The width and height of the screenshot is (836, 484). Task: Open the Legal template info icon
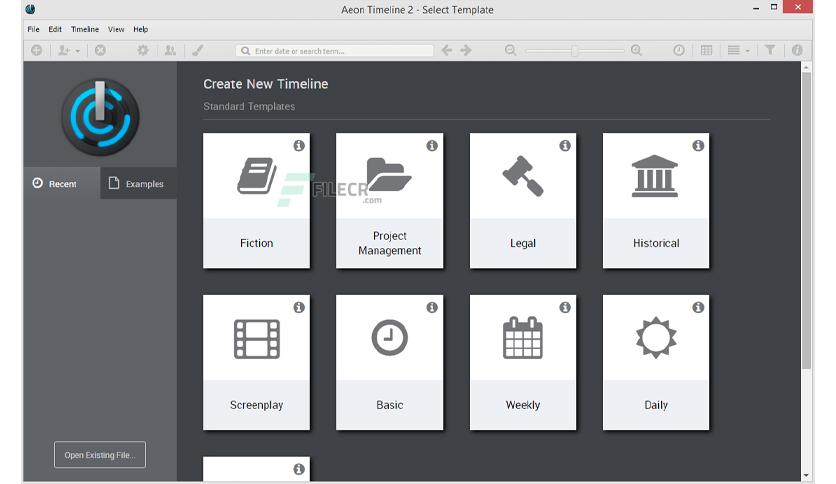click(x=565, y=146)
